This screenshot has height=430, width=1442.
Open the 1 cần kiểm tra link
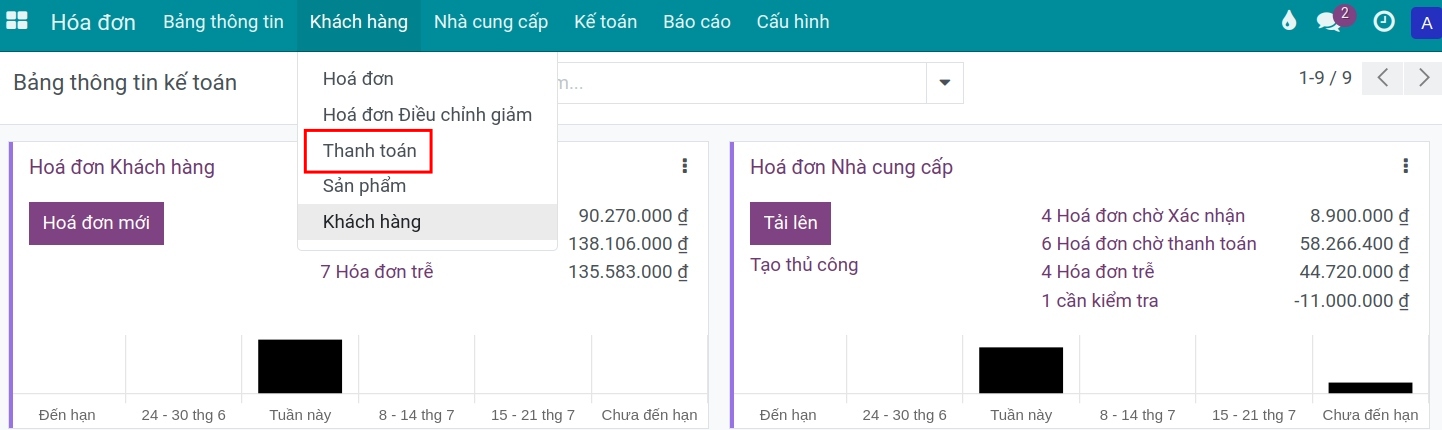(x=1100, y=301)
